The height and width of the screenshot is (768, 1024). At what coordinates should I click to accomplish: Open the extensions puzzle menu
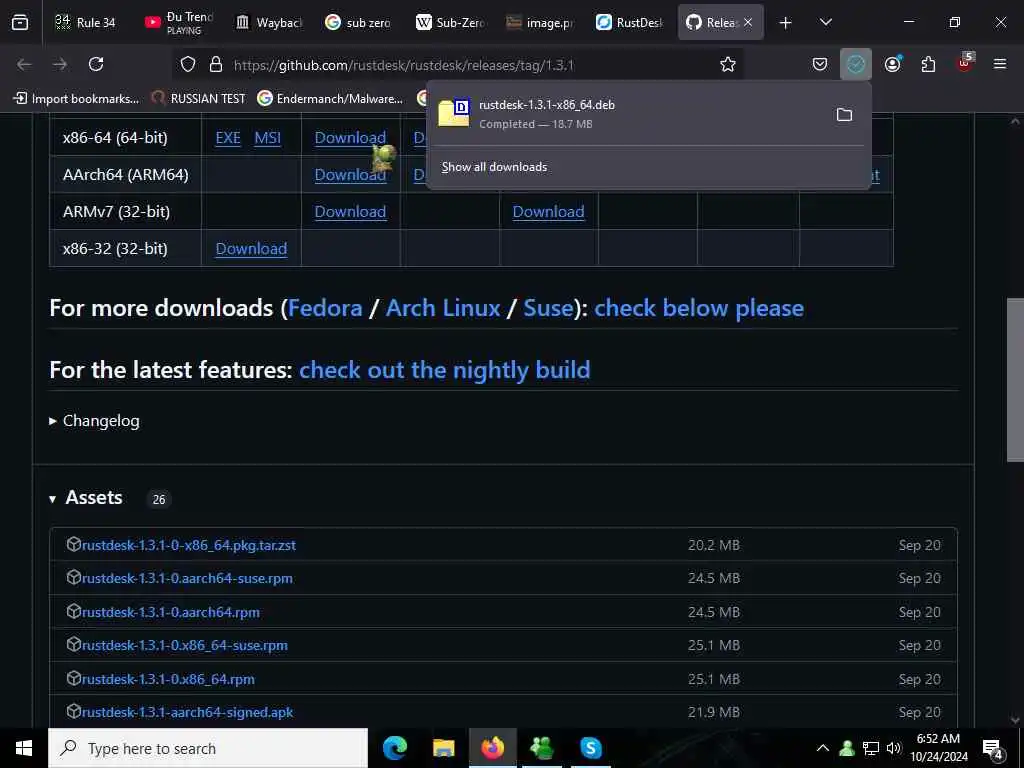pyautogui.click(x=928, y=64)
